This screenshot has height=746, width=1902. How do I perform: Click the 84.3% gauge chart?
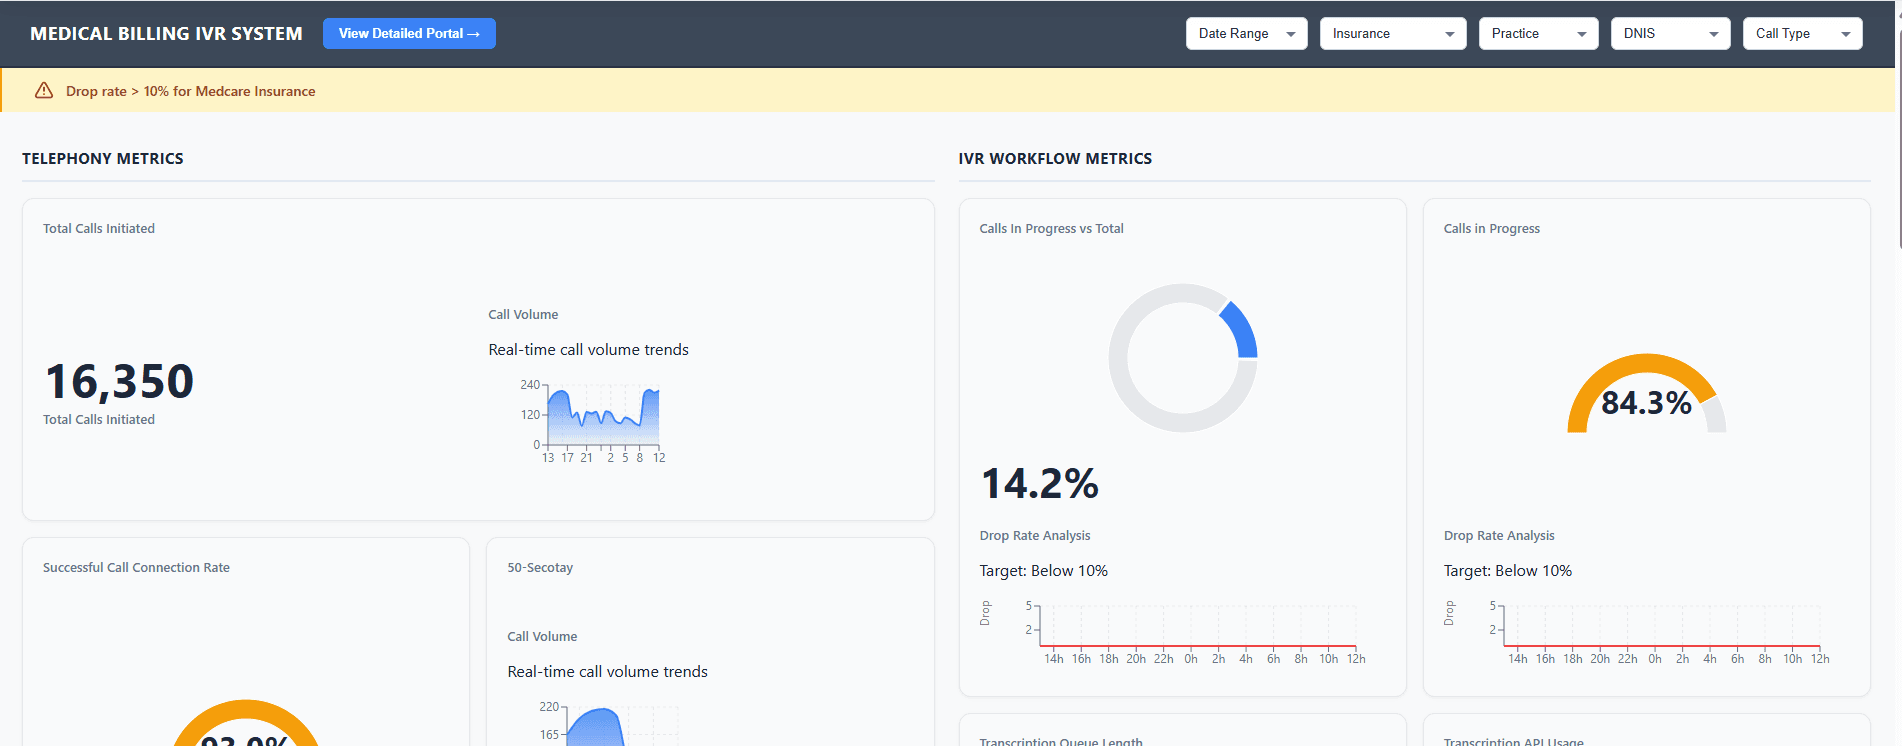tap(1646, 394)
